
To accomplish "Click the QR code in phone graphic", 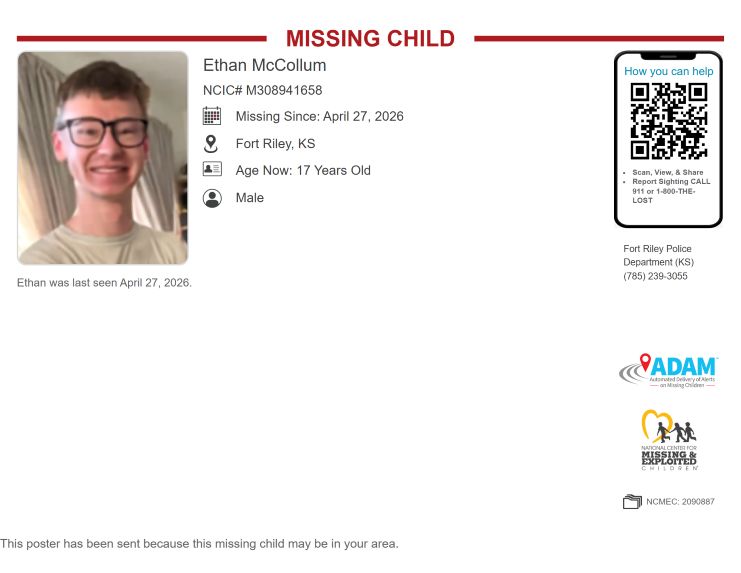I will [x=669, y=121].
